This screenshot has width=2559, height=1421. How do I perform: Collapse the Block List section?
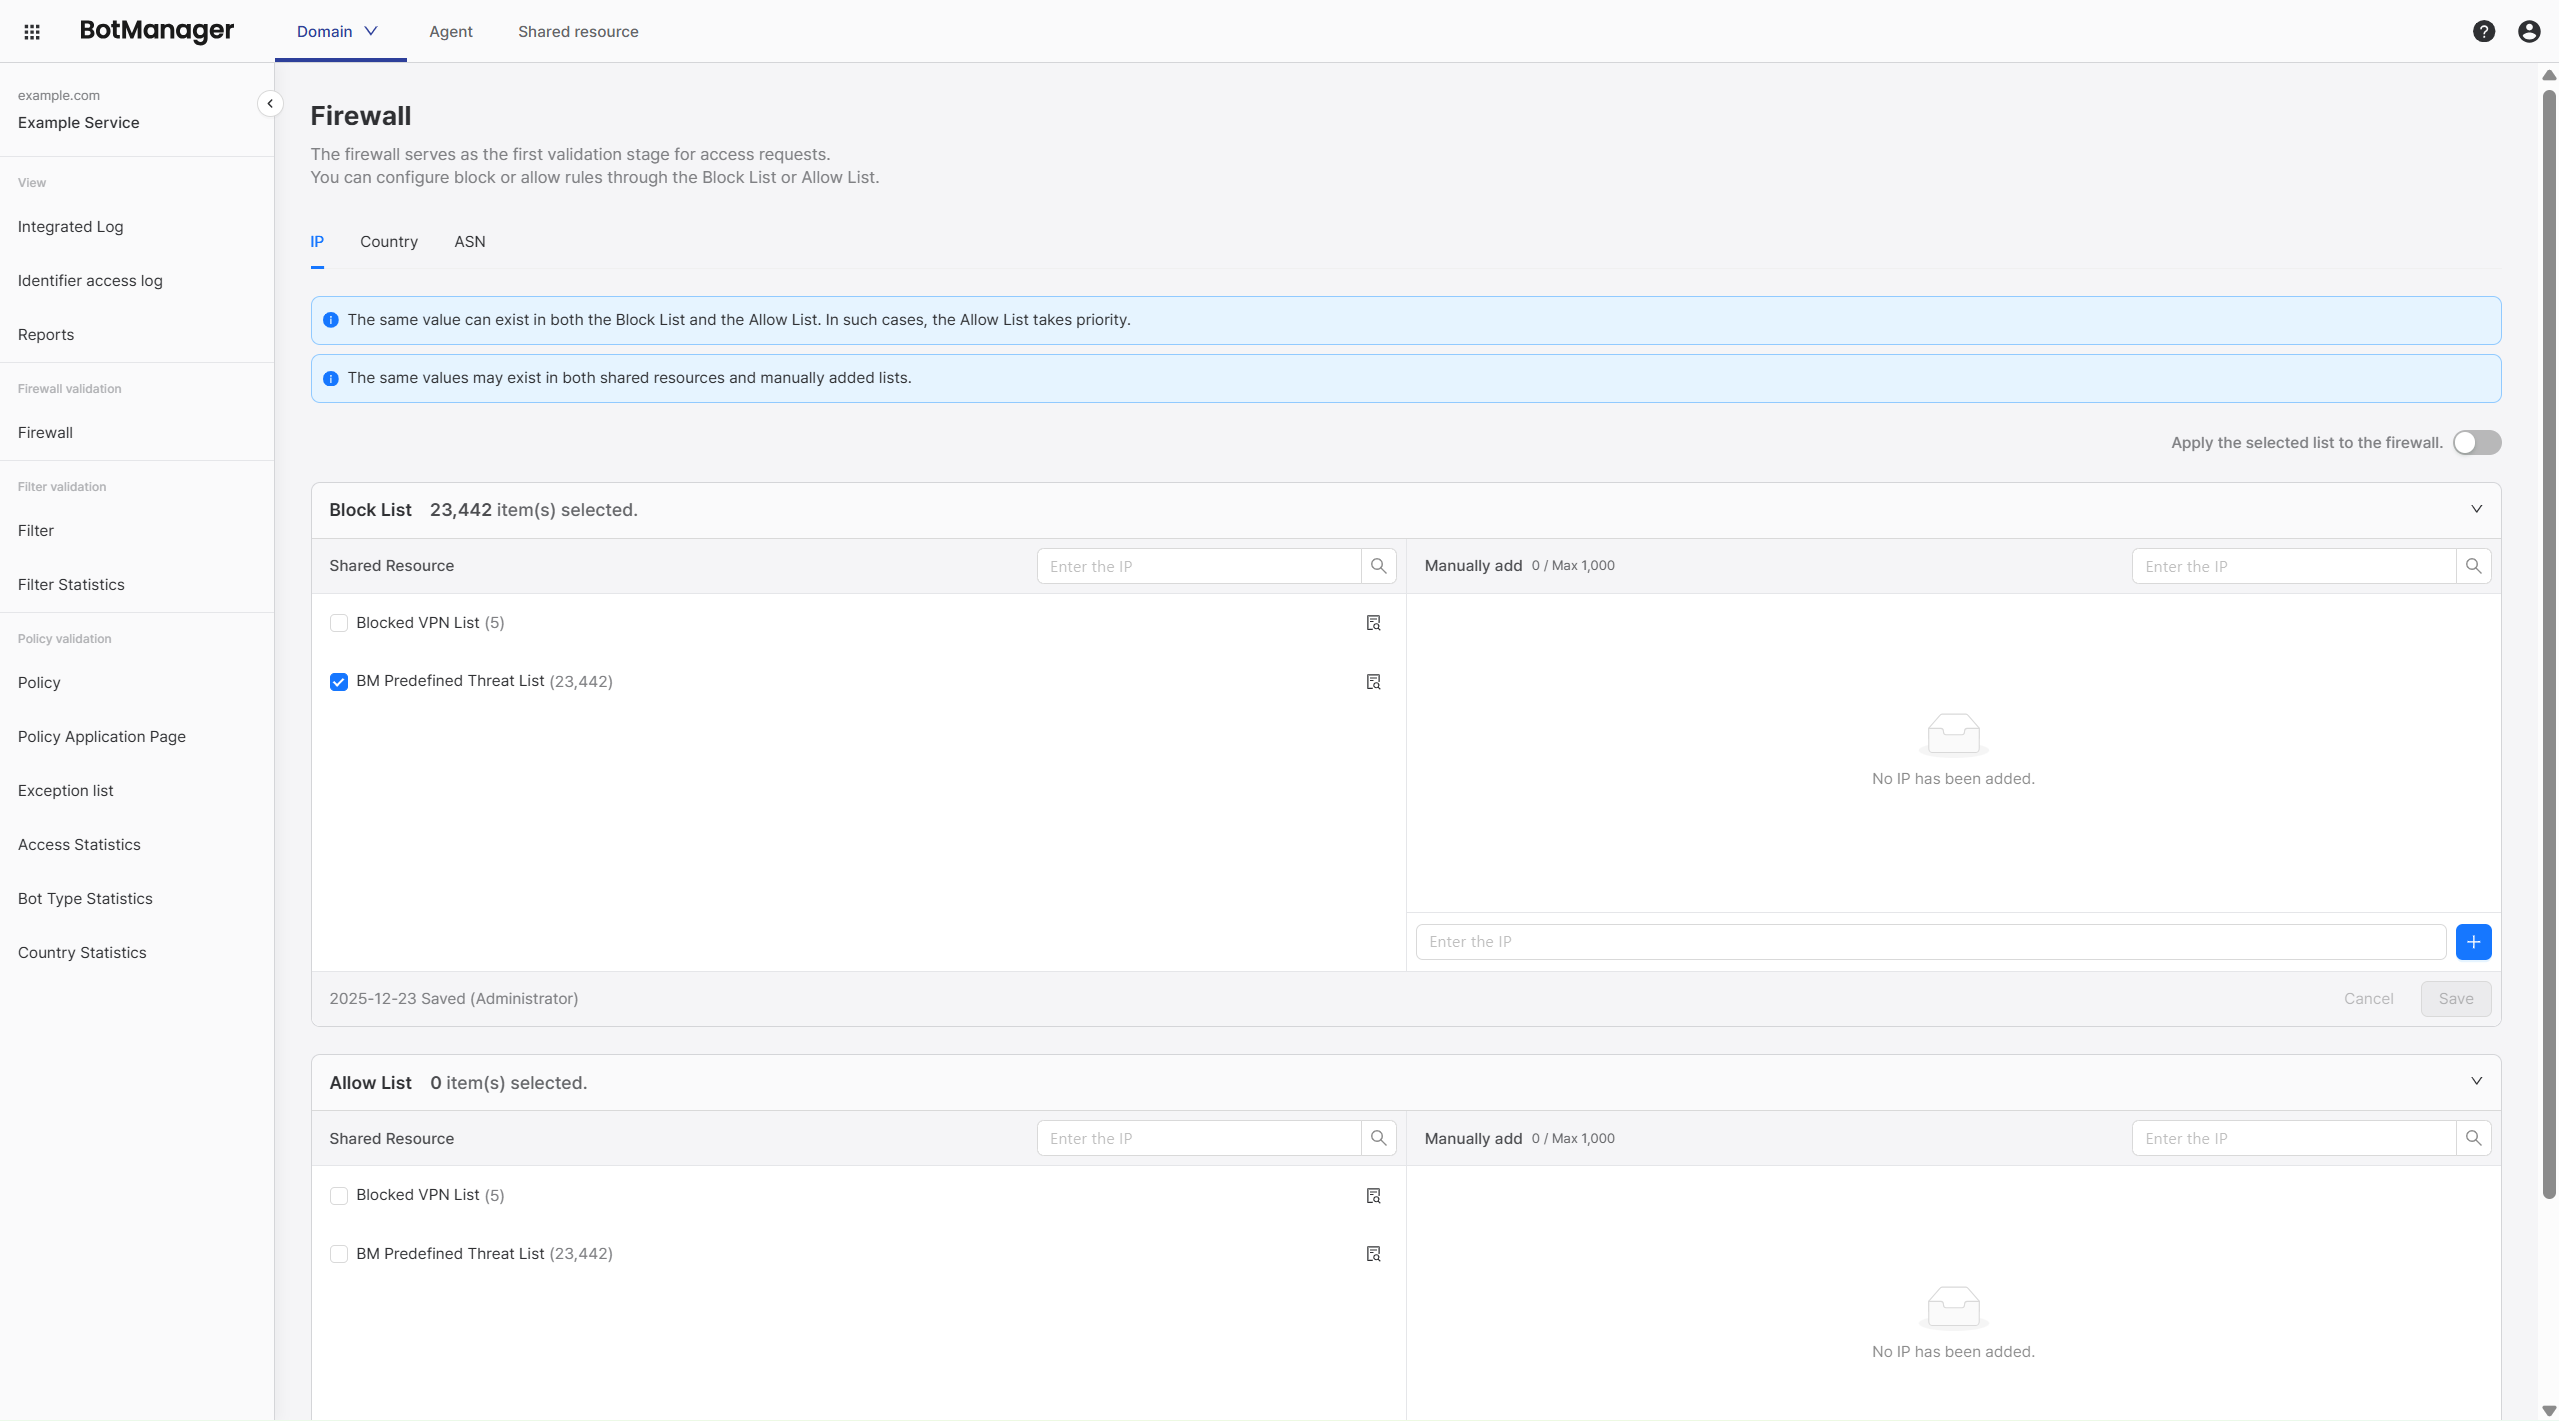[x=2476, y=510]
